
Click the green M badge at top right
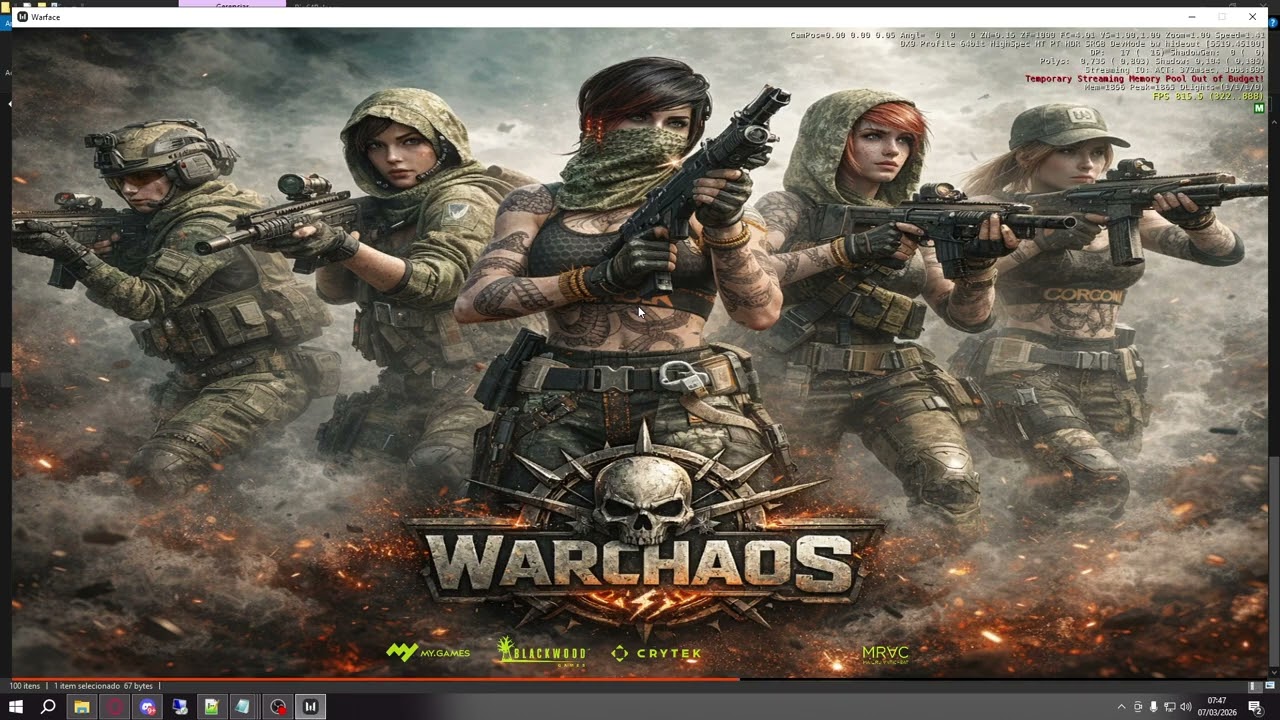1259,108
